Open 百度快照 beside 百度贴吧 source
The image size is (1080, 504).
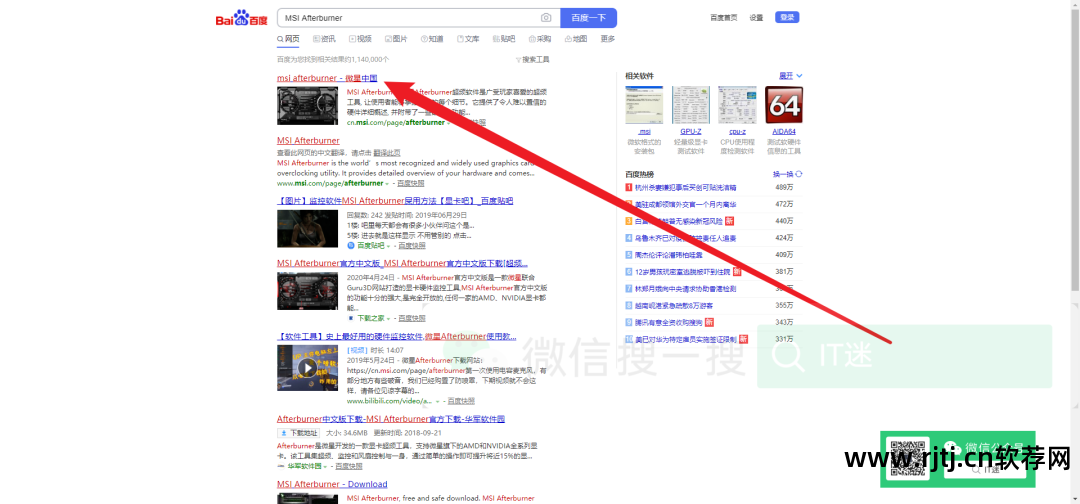(x=411, y=246)
